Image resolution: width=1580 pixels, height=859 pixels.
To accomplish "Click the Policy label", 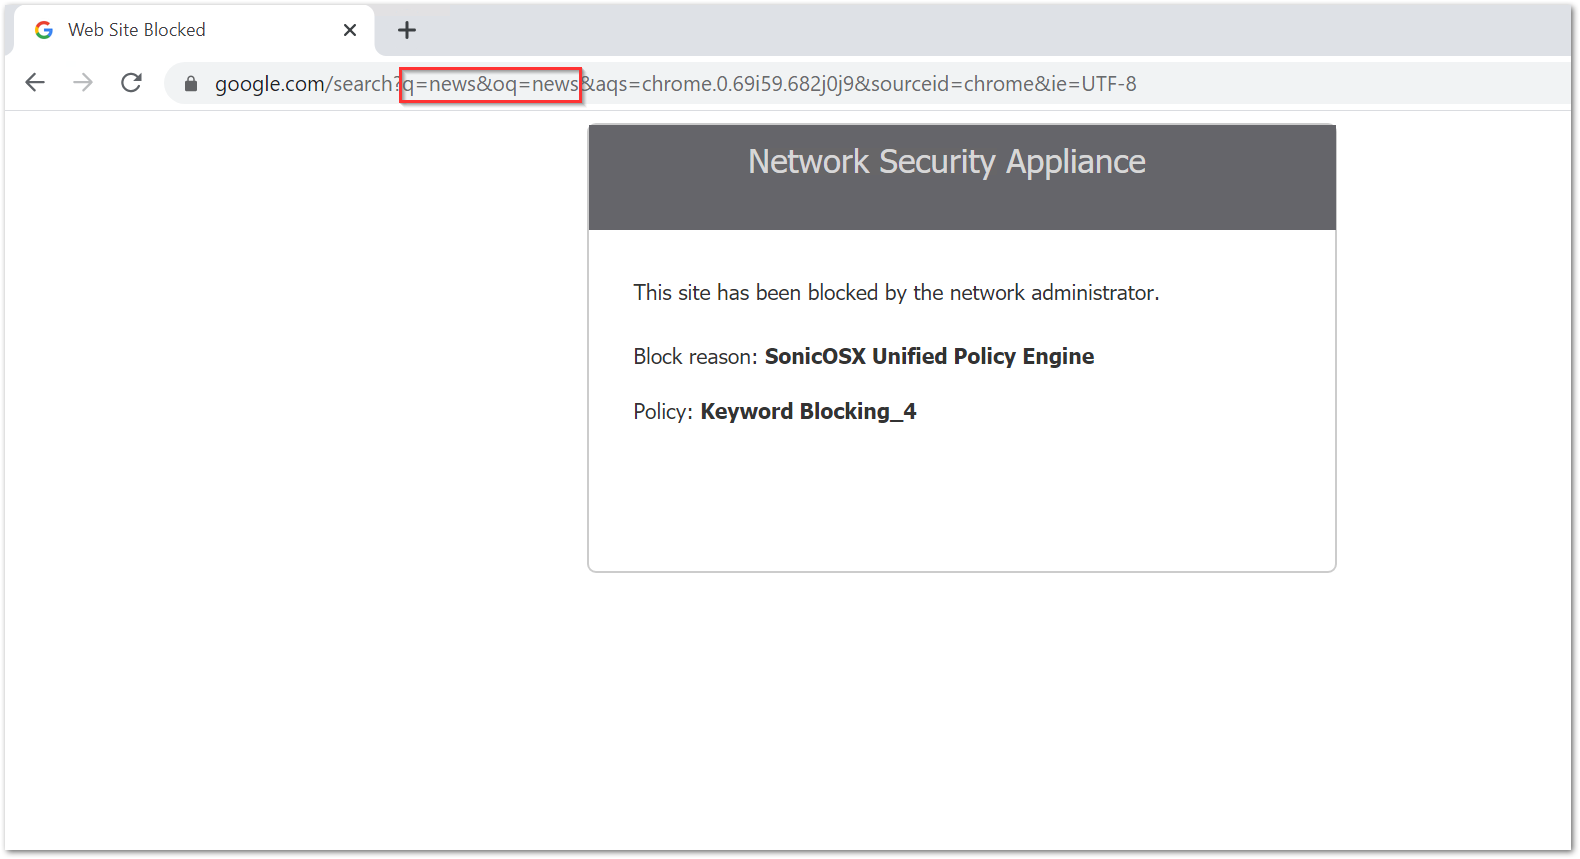I will click(x=662, y=412).
